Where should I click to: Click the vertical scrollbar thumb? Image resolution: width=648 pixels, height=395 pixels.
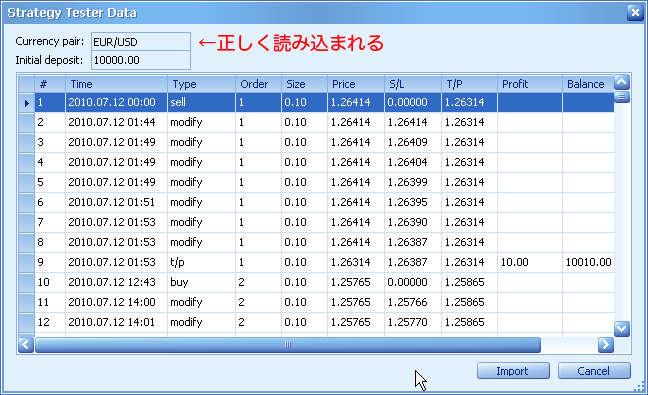click(x=622, y=97)
